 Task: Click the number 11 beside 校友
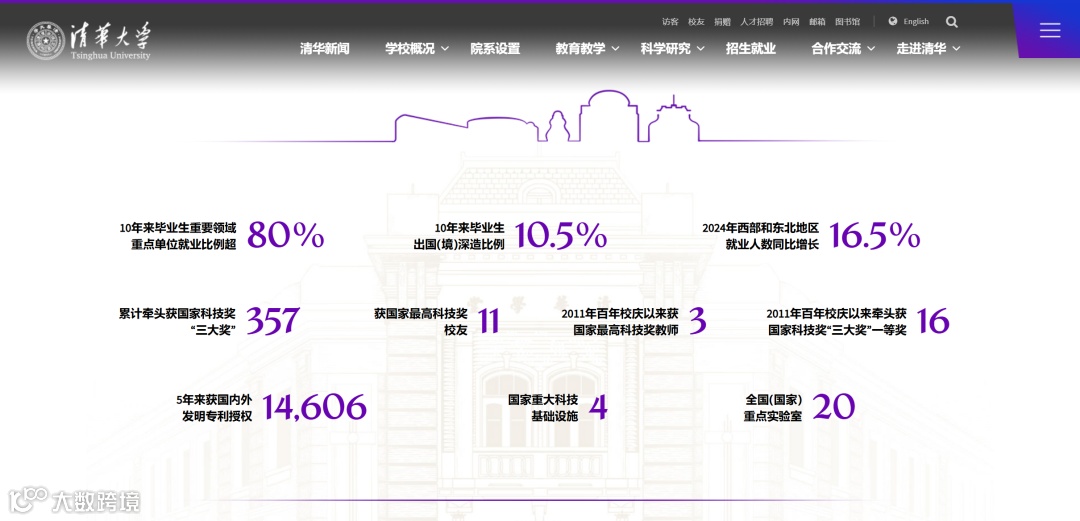pos(488,321)
